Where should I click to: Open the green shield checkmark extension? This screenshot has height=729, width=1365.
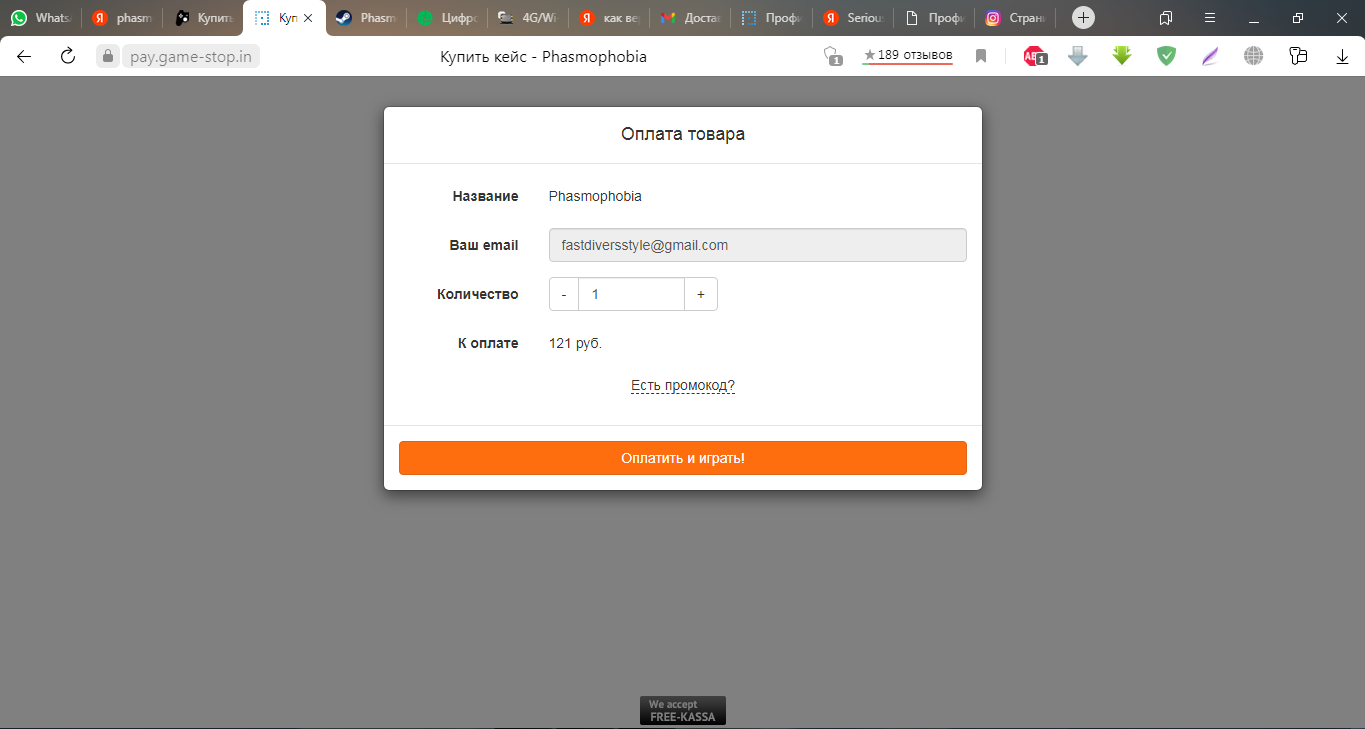[1166, 56]
